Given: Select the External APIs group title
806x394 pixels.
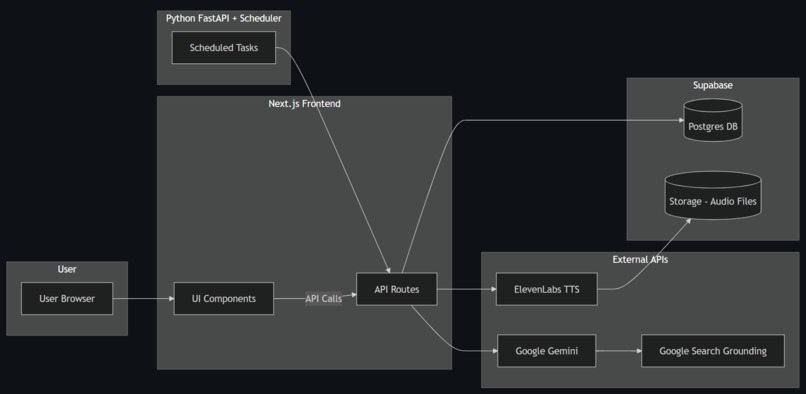Looking at the screenshot, I should [x=640, y=260].
